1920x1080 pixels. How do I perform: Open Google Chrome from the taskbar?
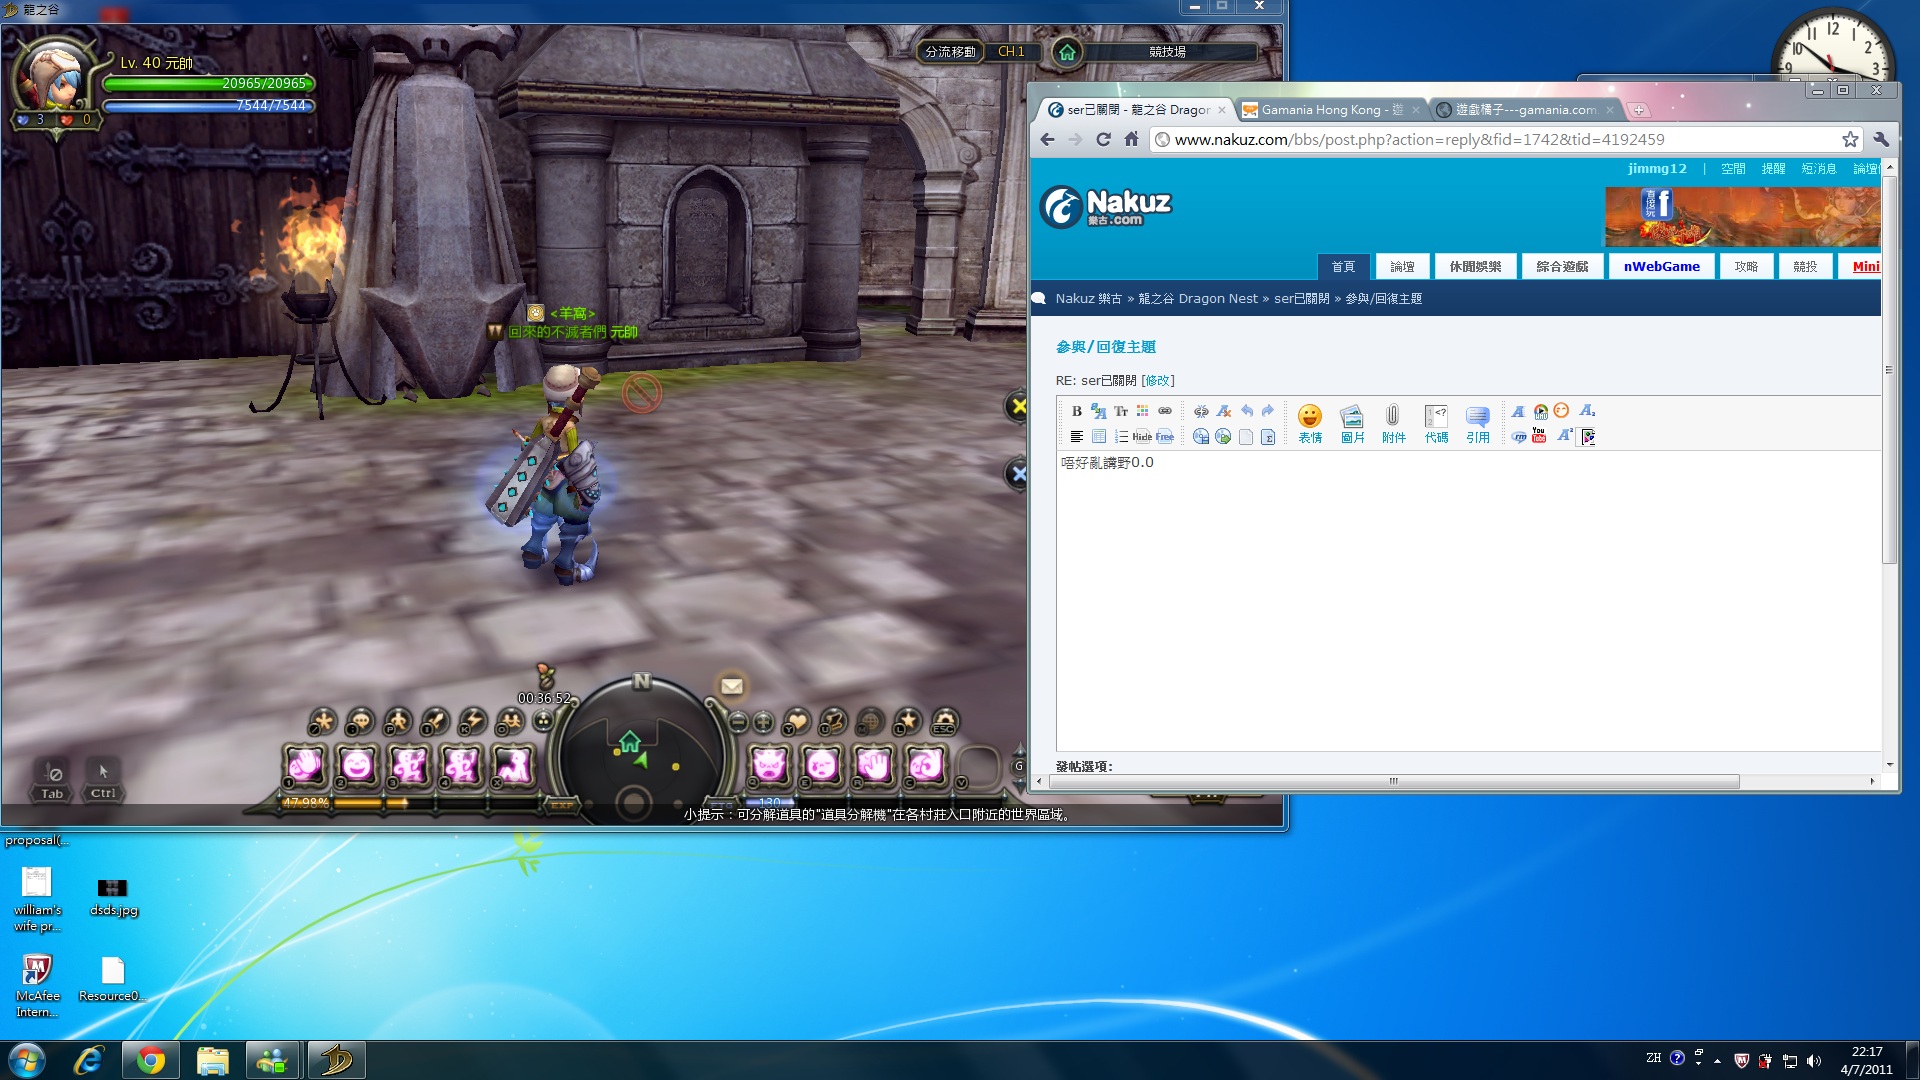tap(151, 1060)
